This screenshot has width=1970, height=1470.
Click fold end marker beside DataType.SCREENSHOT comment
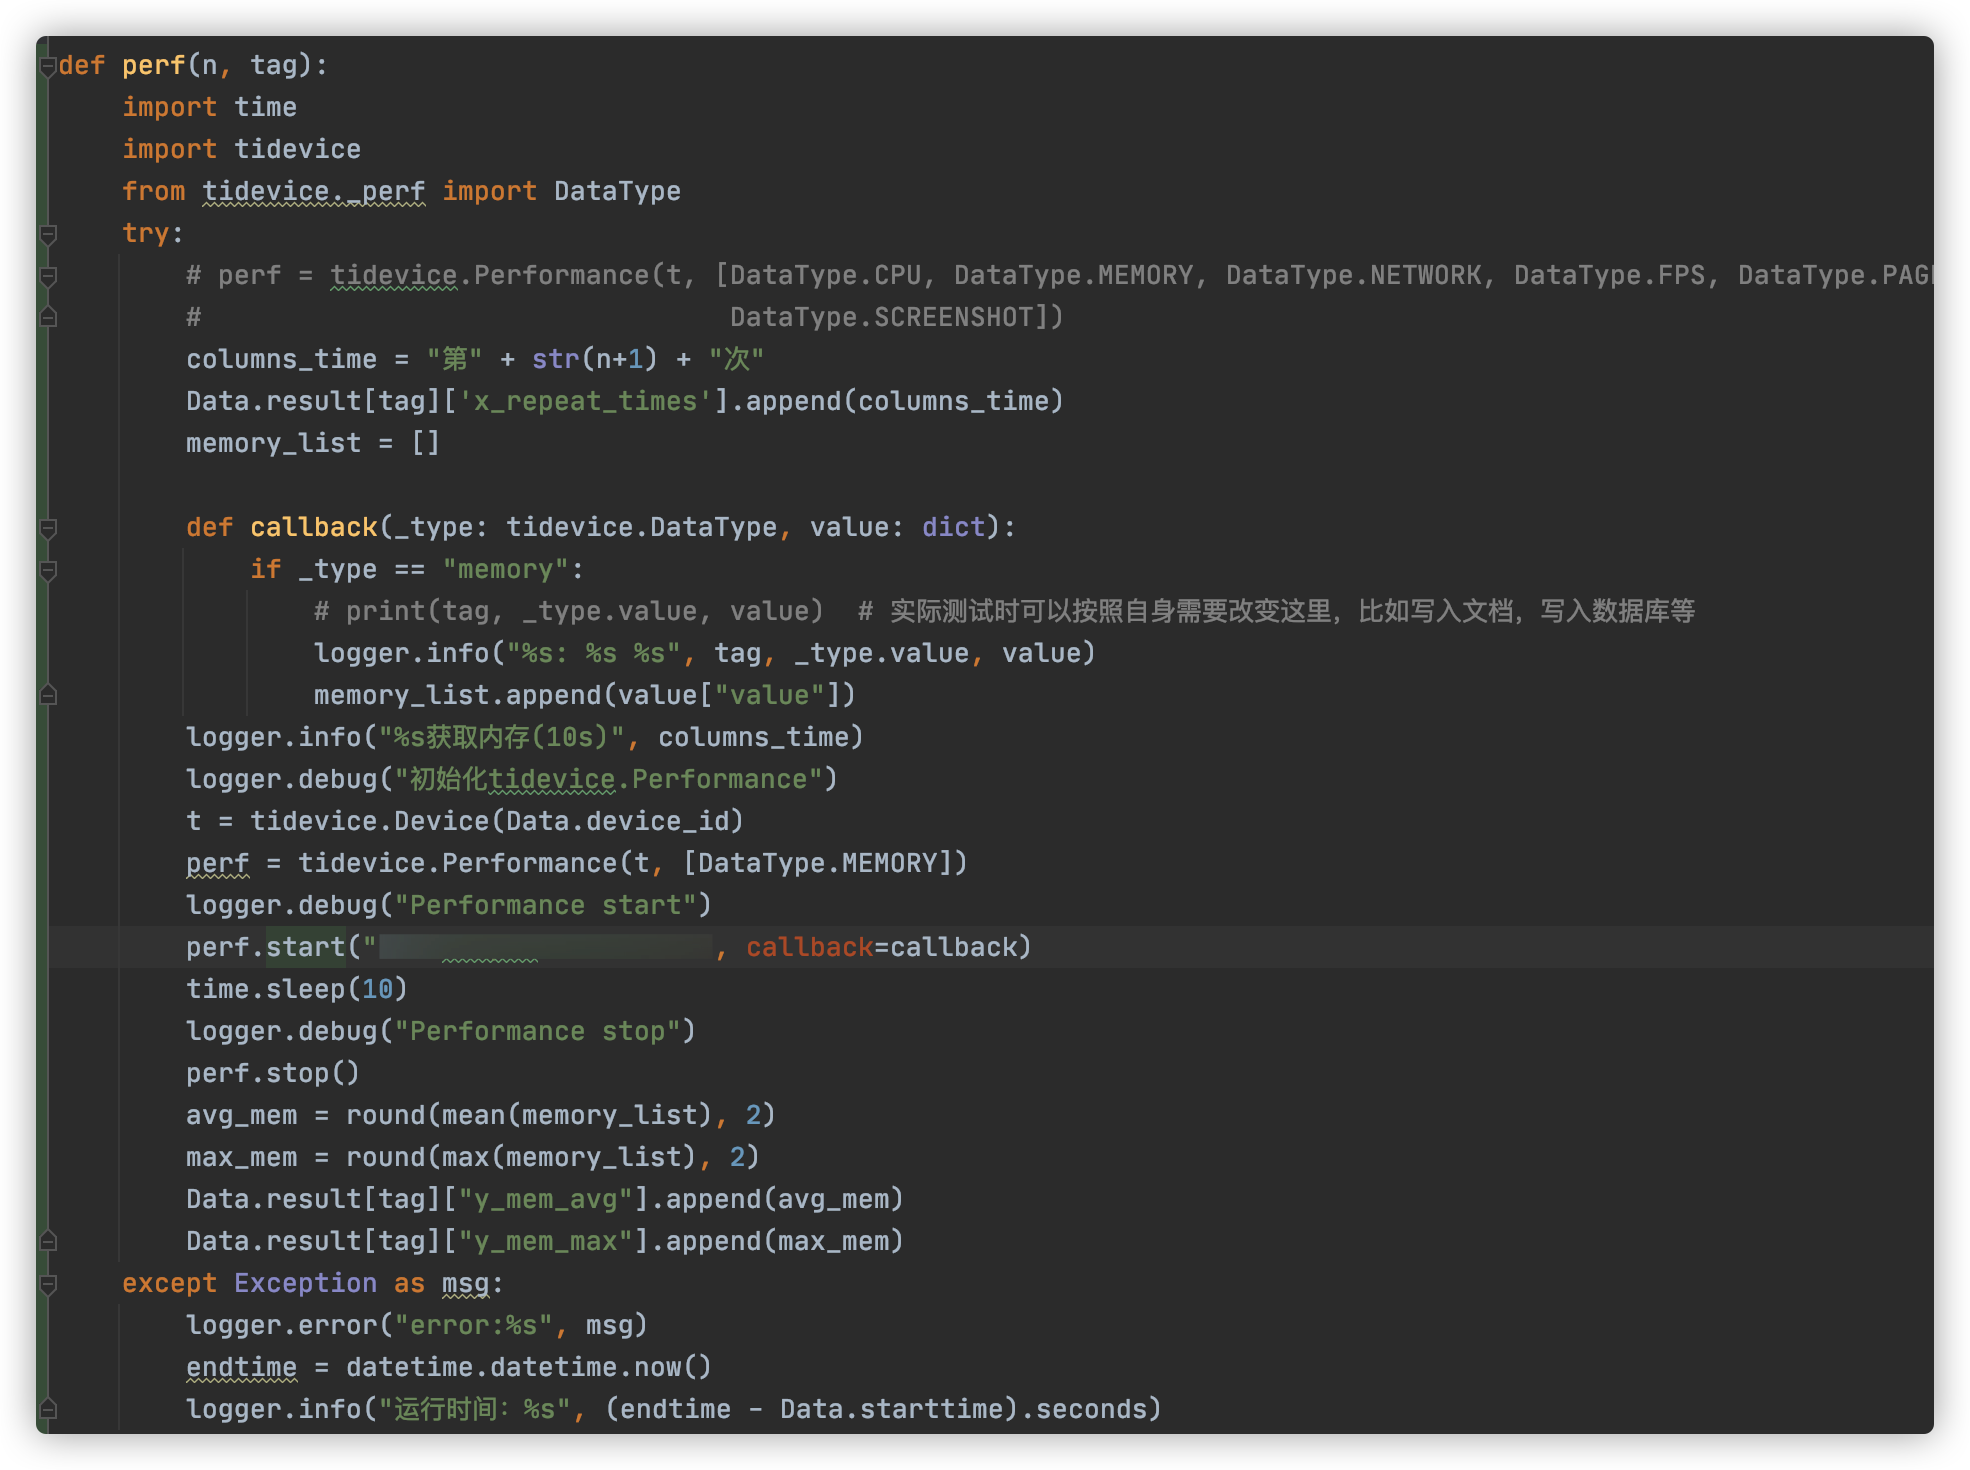click(48, 318)
